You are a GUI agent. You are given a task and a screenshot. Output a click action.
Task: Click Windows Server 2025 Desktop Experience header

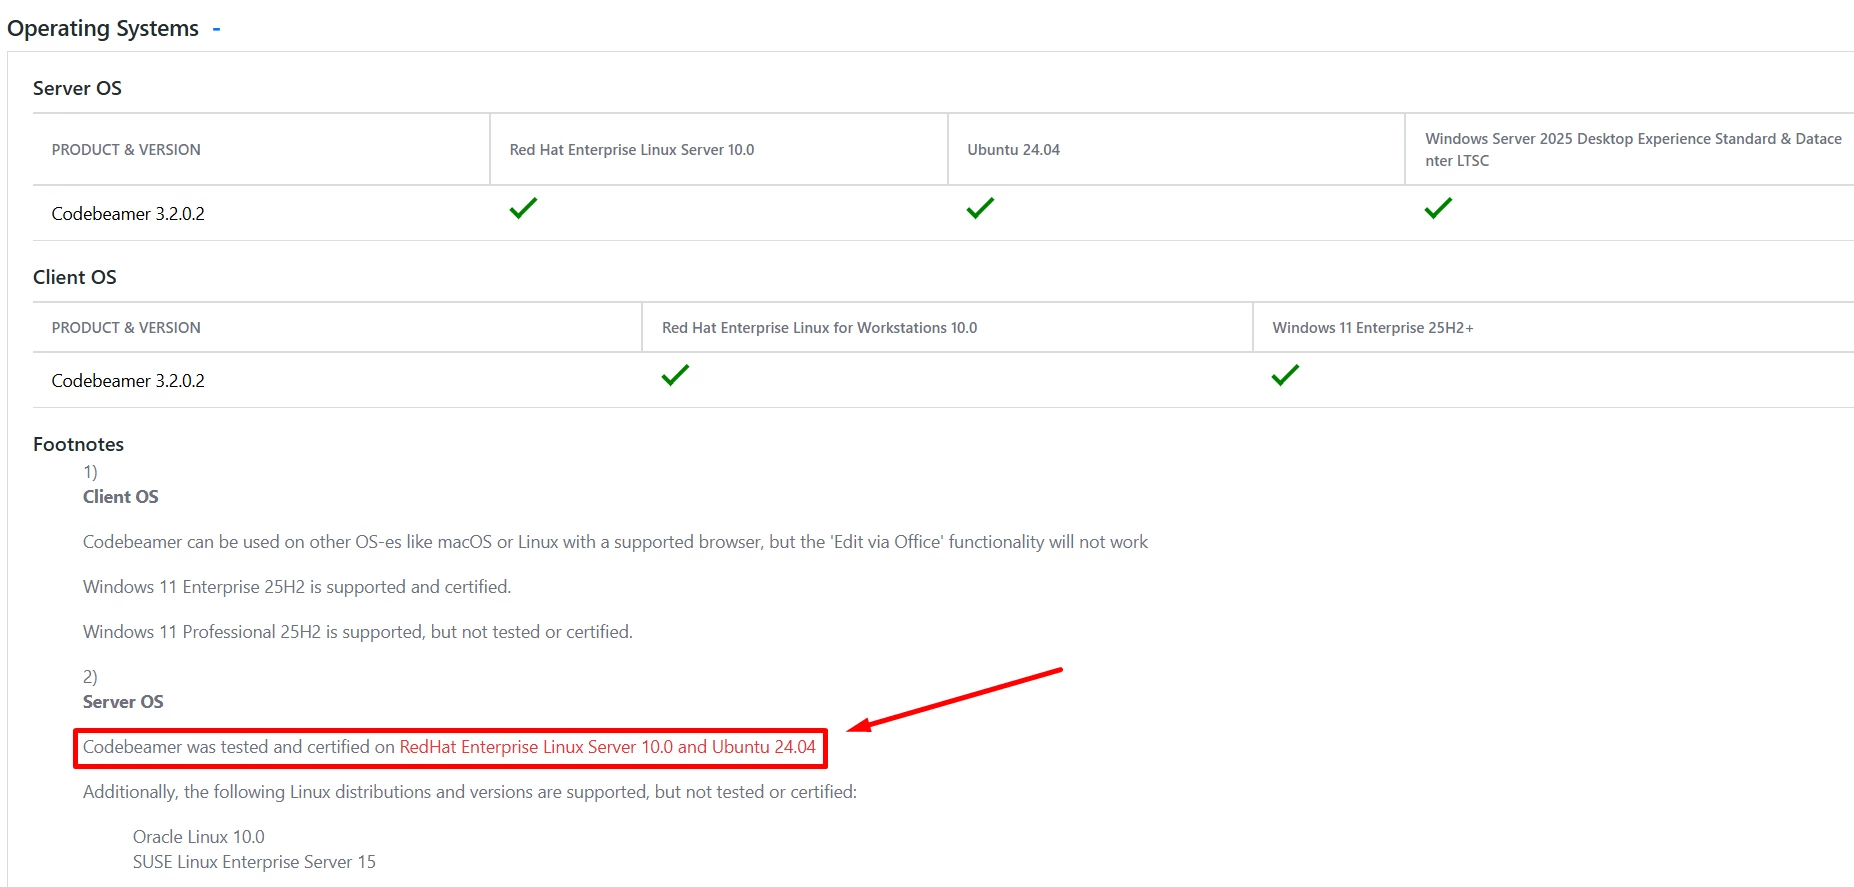pyautogui.click(x=1633, y=150)
